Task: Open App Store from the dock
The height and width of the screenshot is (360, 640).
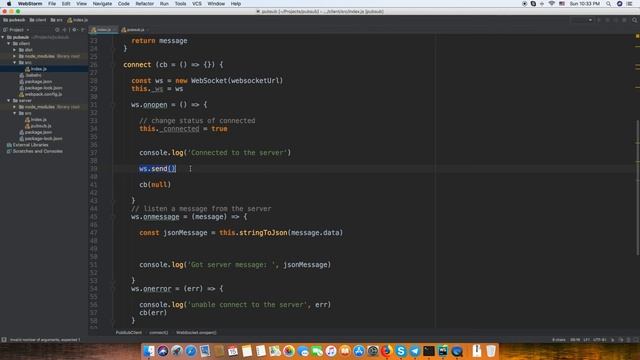Action: pyautogui.click(x=359, y=351)
